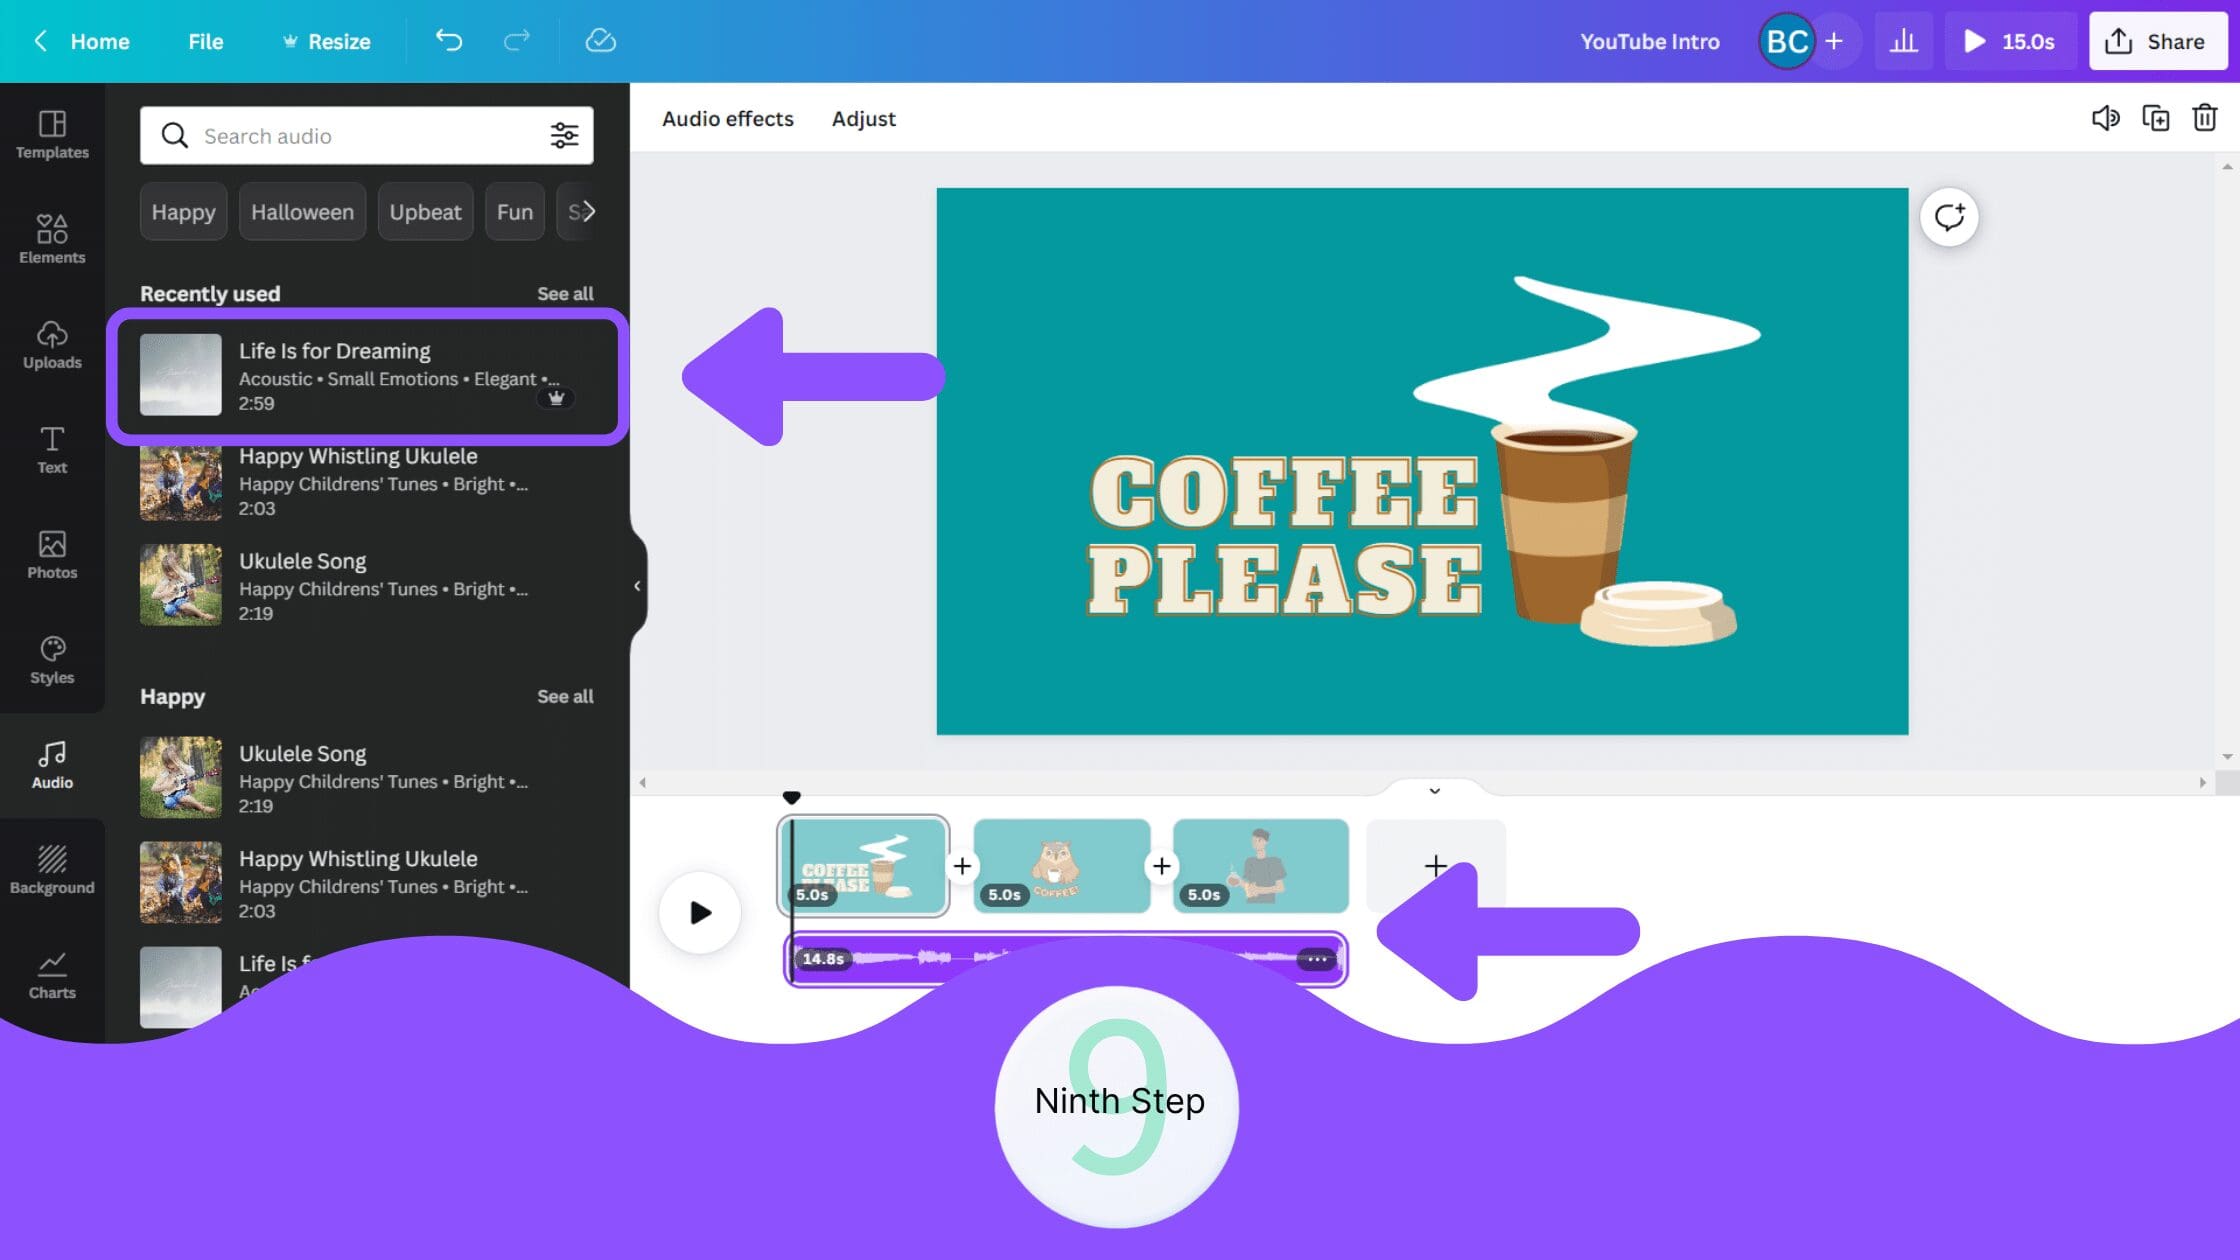Click the Audio panel icon in sidebar
The width and height of the screenshot is (2240, 1260).
pos(51,763)
